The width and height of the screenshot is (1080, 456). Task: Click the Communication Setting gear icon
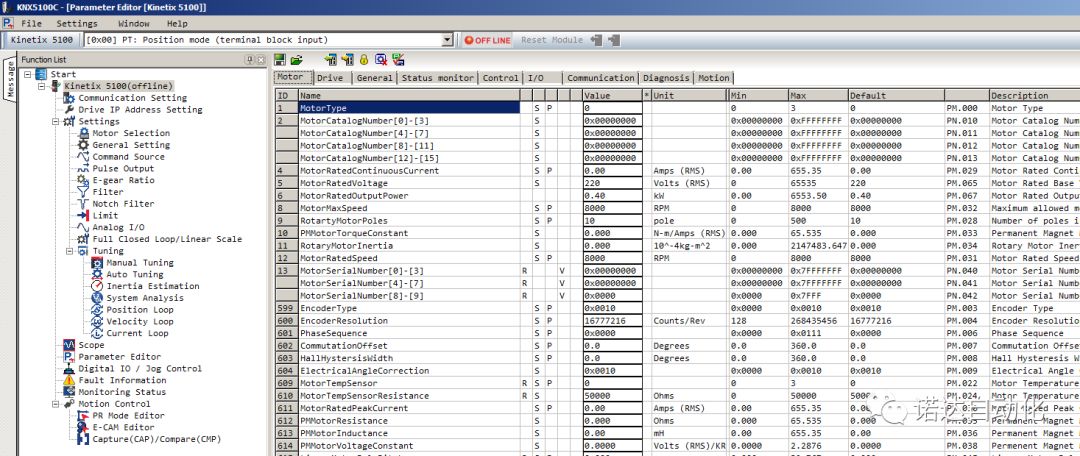(x=69, y=98)
